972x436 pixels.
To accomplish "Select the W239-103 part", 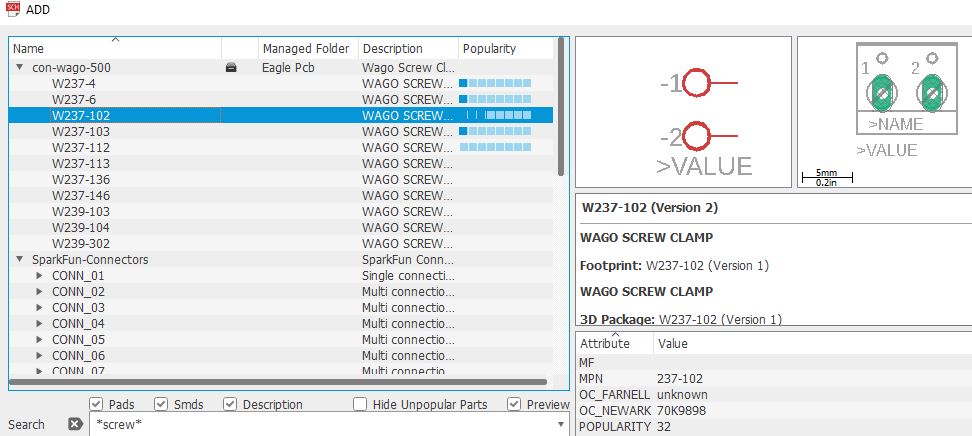I will click(81, 211).
